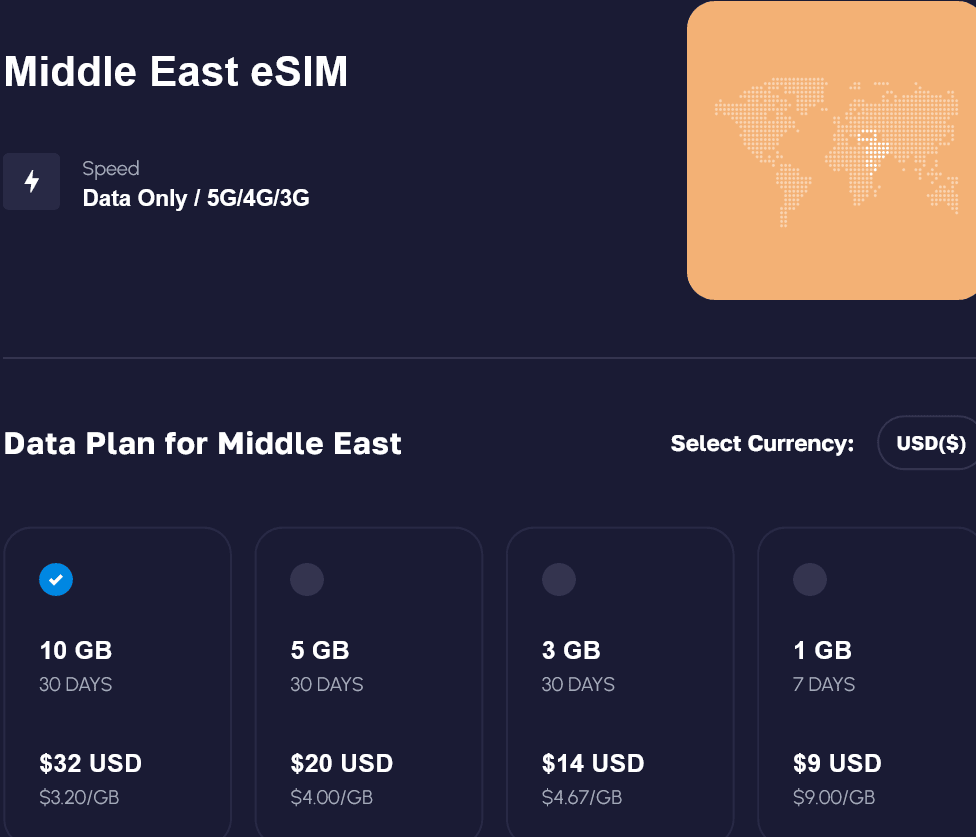
Task: Click the lightning bolt speed icon
Action: pos(32,182)
